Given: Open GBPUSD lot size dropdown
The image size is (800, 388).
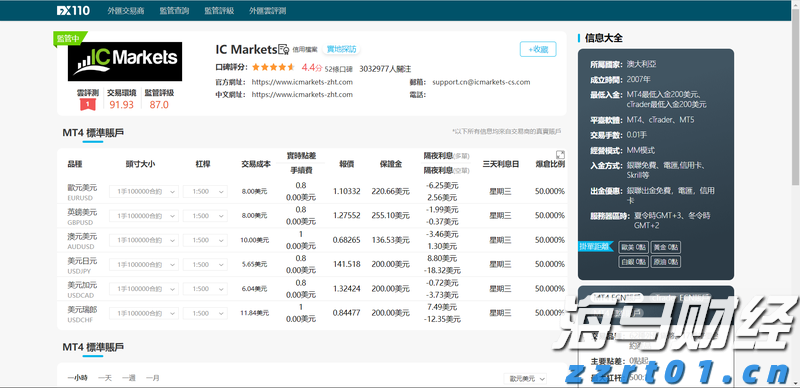Looking at the screenshot, I should tap(144, 216).
